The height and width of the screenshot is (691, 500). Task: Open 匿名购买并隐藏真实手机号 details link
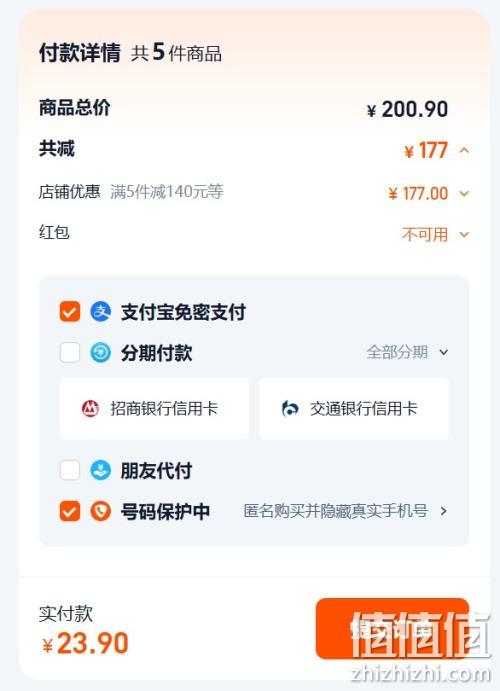click(x=345, y=511)
